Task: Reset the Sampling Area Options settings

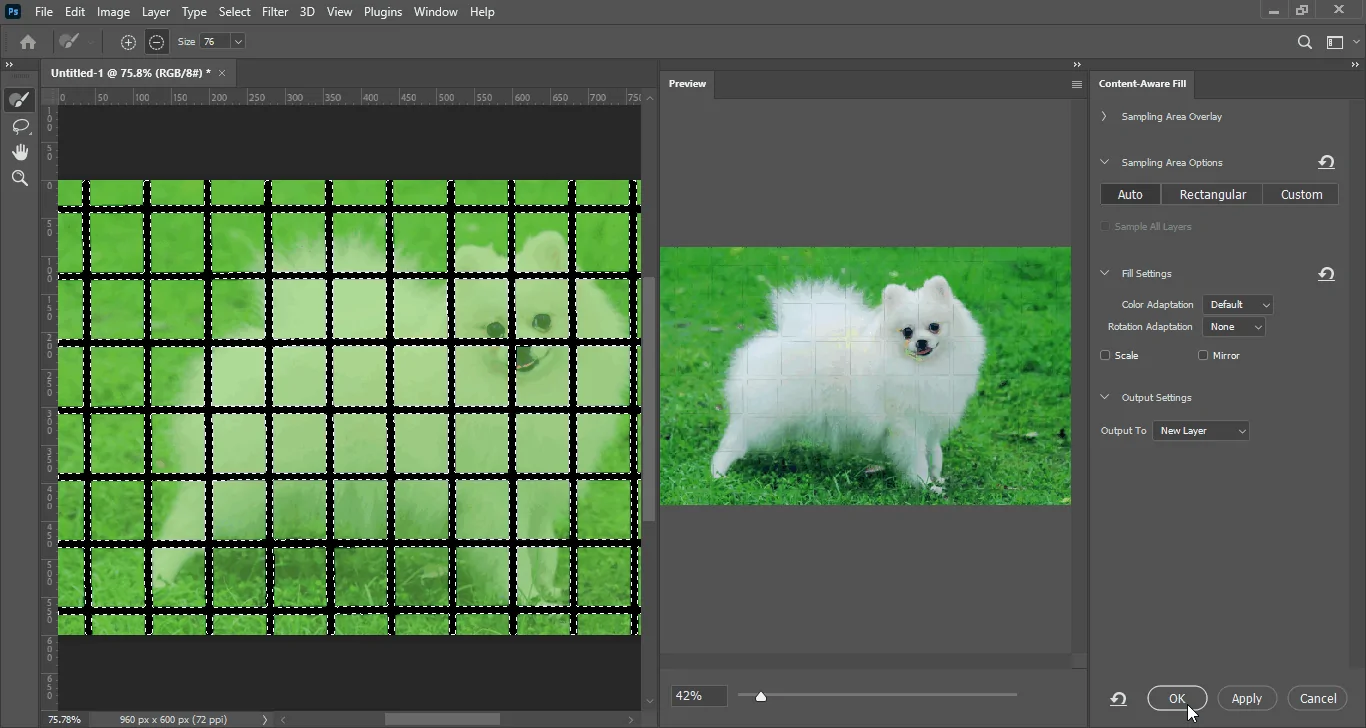Action: (x=1326, y=162)
